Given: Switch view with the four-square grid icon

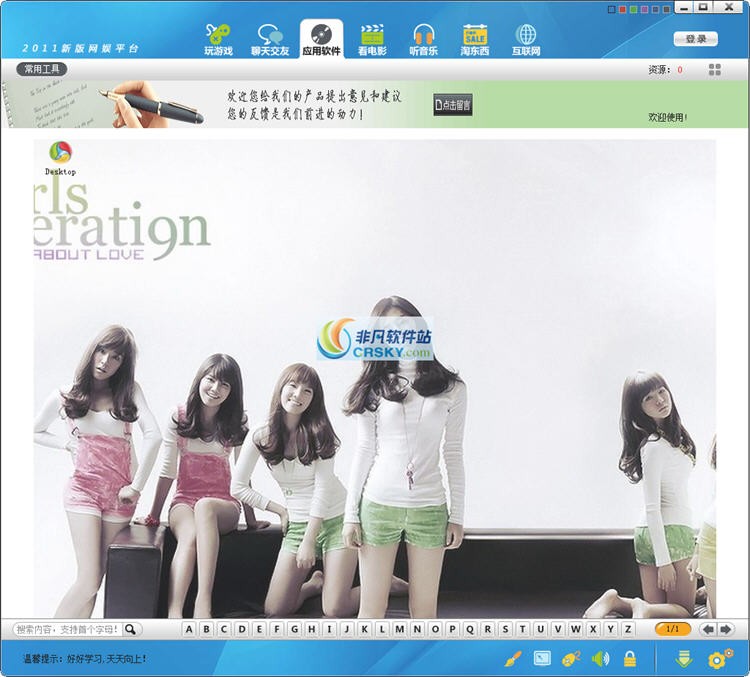Looking at the screenshot, I should click(x=715, y=70).
